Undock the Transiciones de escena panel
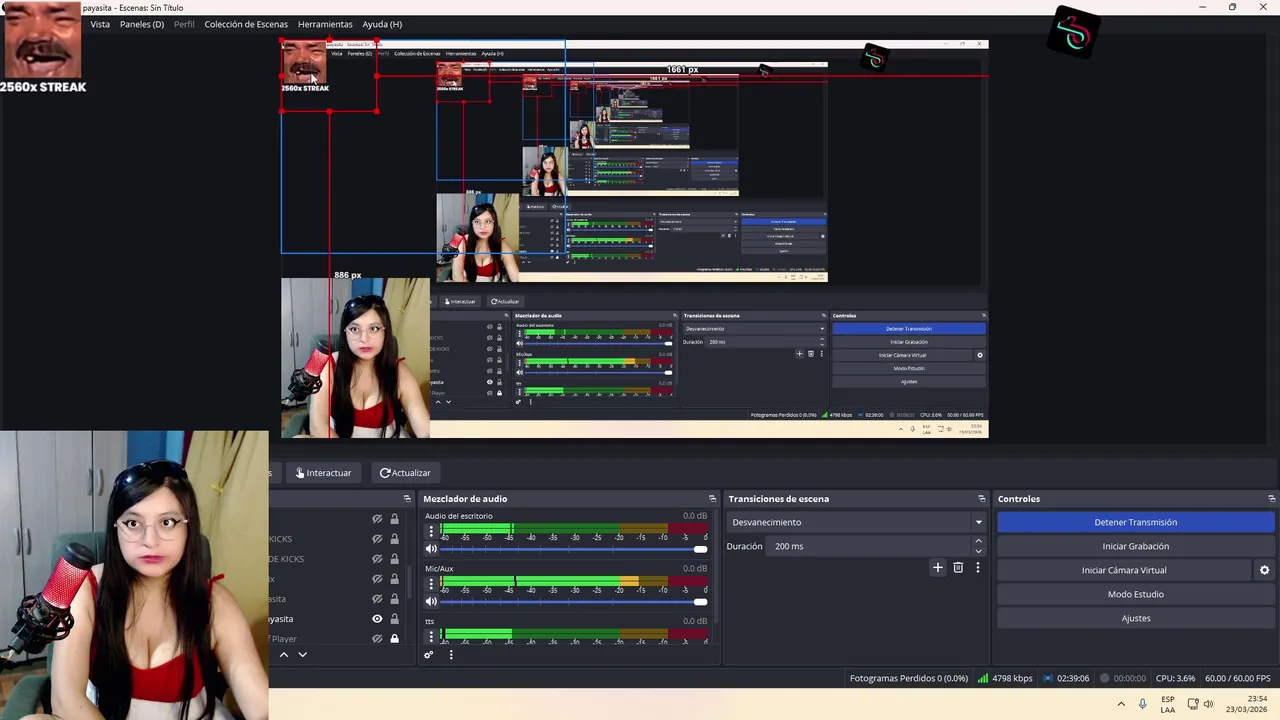The image size is (1280, 720). tap(982, 499)
